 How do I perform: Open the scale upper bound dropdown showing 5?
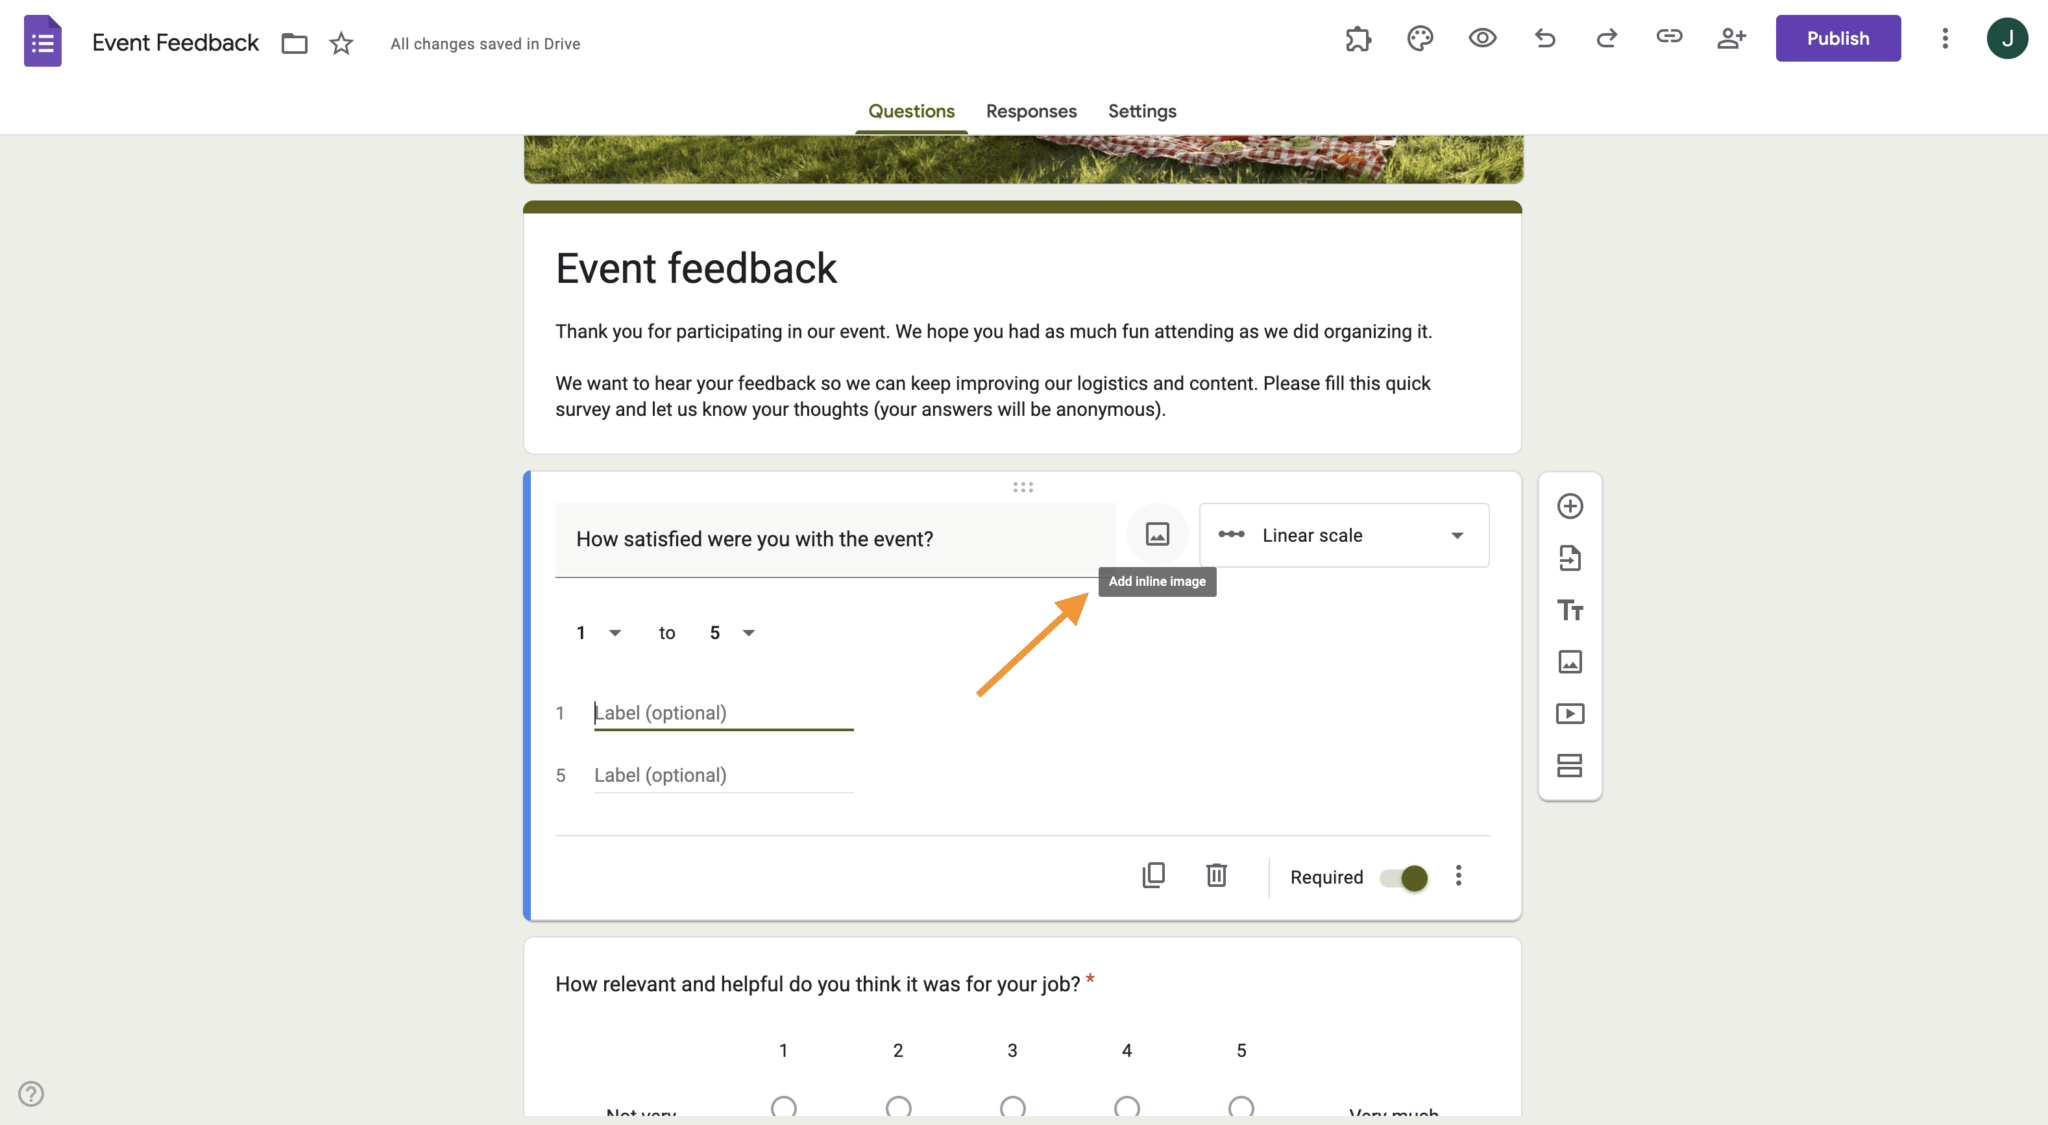pyautogui.click(x=731, y=632)
